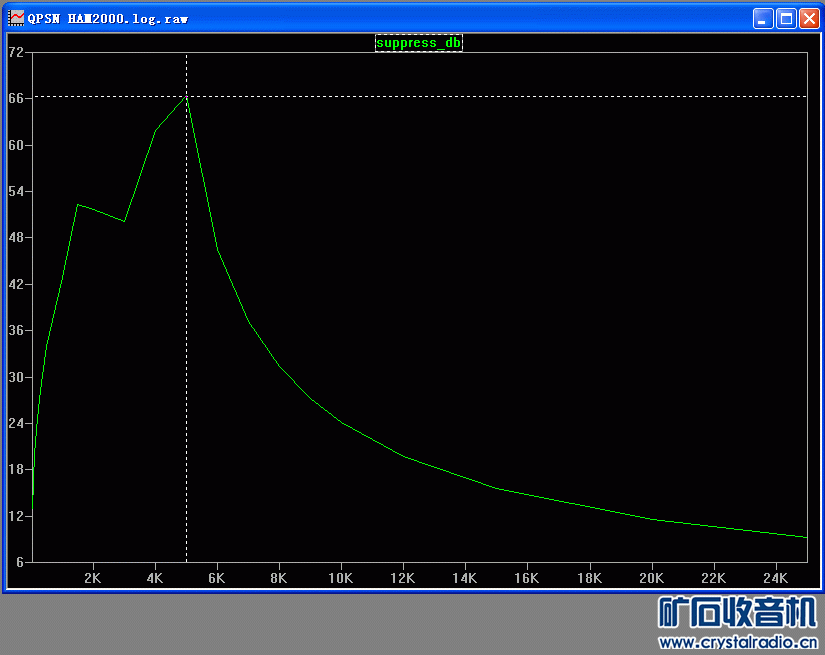This screenshot has height=655, width=825.
Task: Click the 矿石收音机 logo
Action: coord(738,613)
